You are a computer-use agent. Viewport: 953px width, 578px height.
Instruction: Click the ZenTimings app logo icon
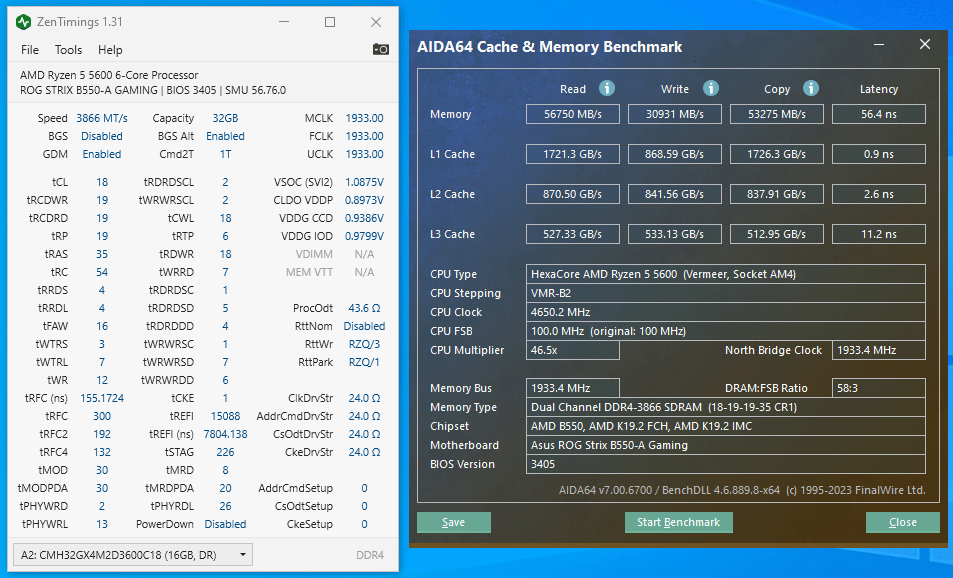23,22
